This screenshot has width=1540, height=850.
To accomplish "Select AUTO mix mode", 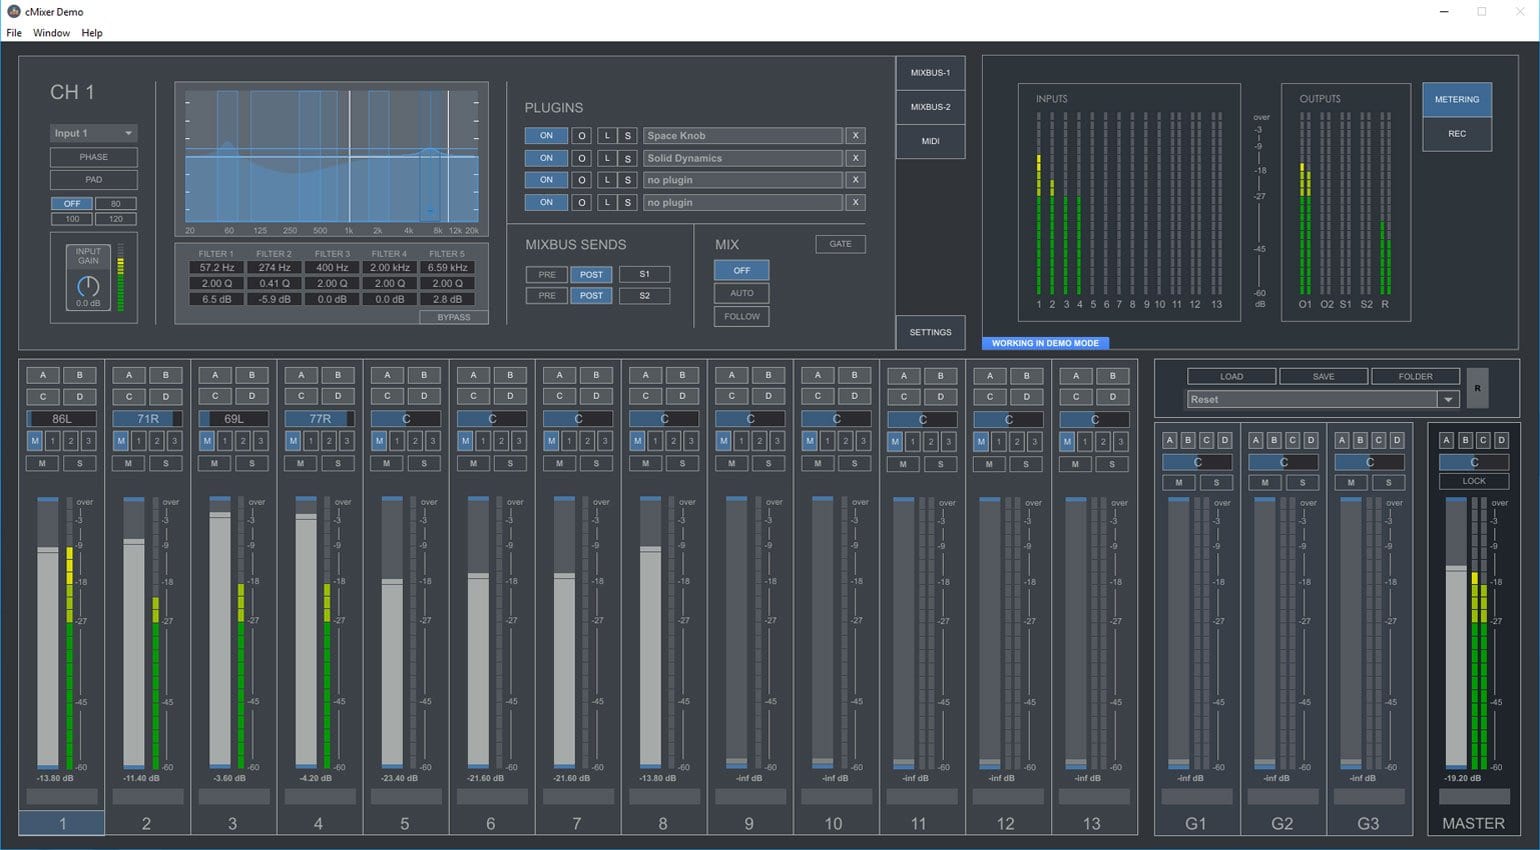I will coord(742,293).
